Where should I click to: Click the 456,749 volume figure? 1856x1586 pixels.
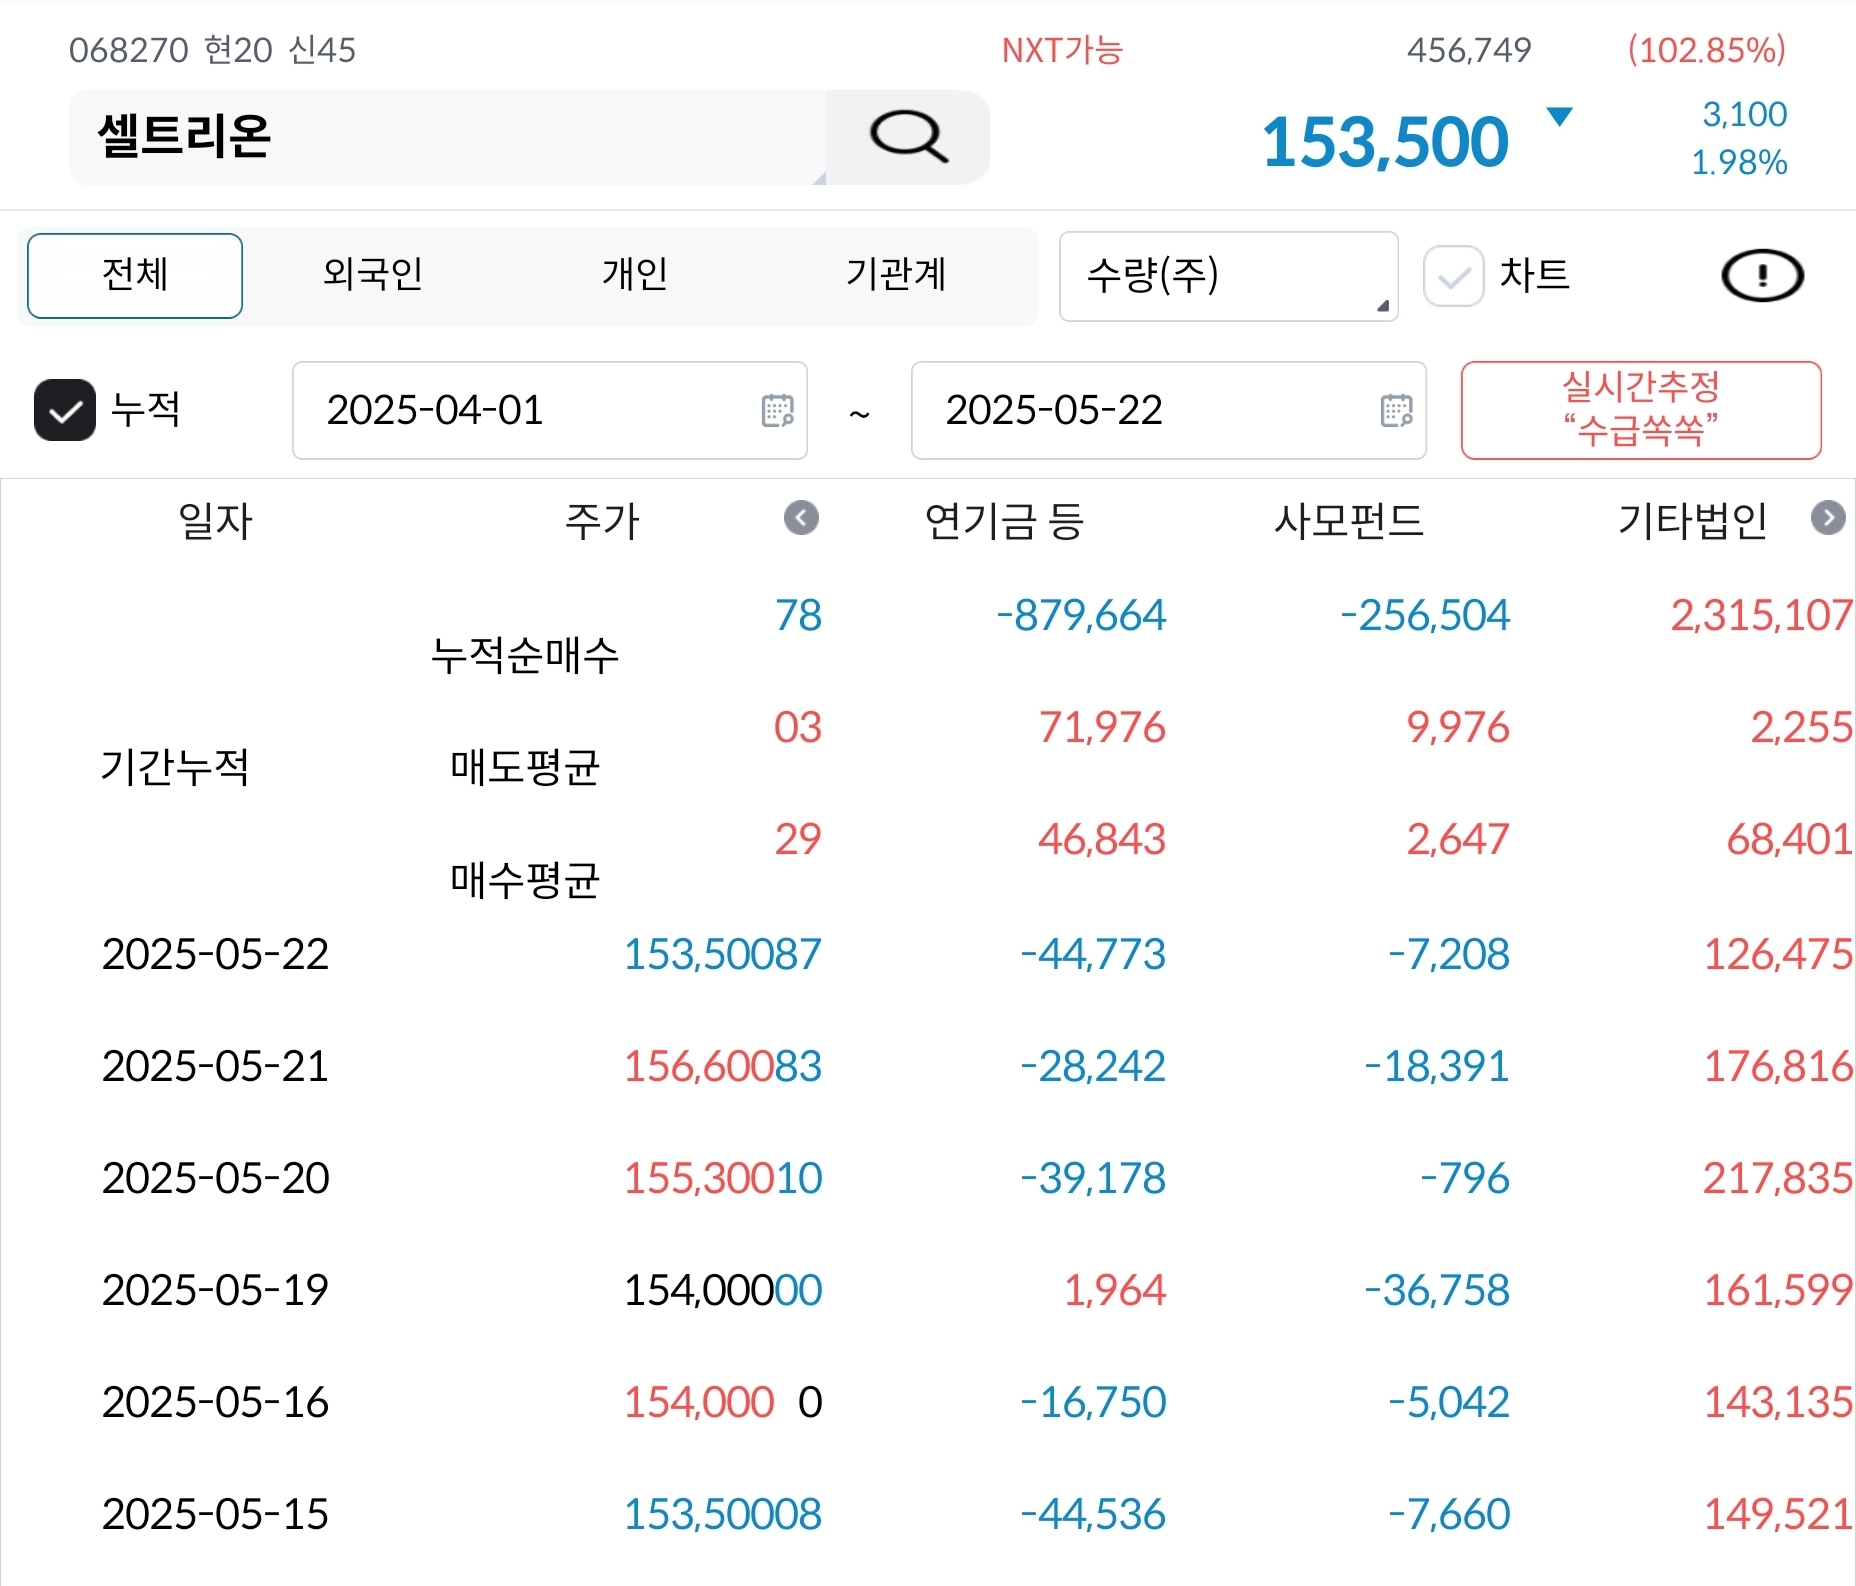click(1469, 50)
